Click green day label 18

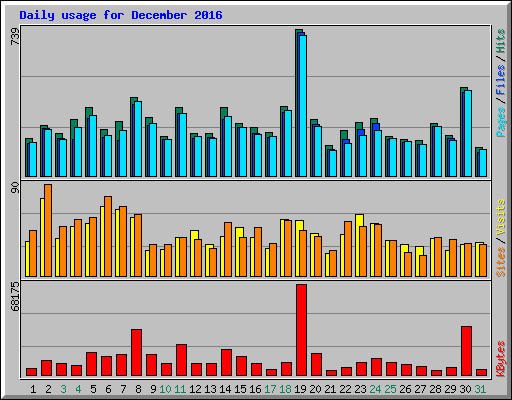(x=285, y=389)
